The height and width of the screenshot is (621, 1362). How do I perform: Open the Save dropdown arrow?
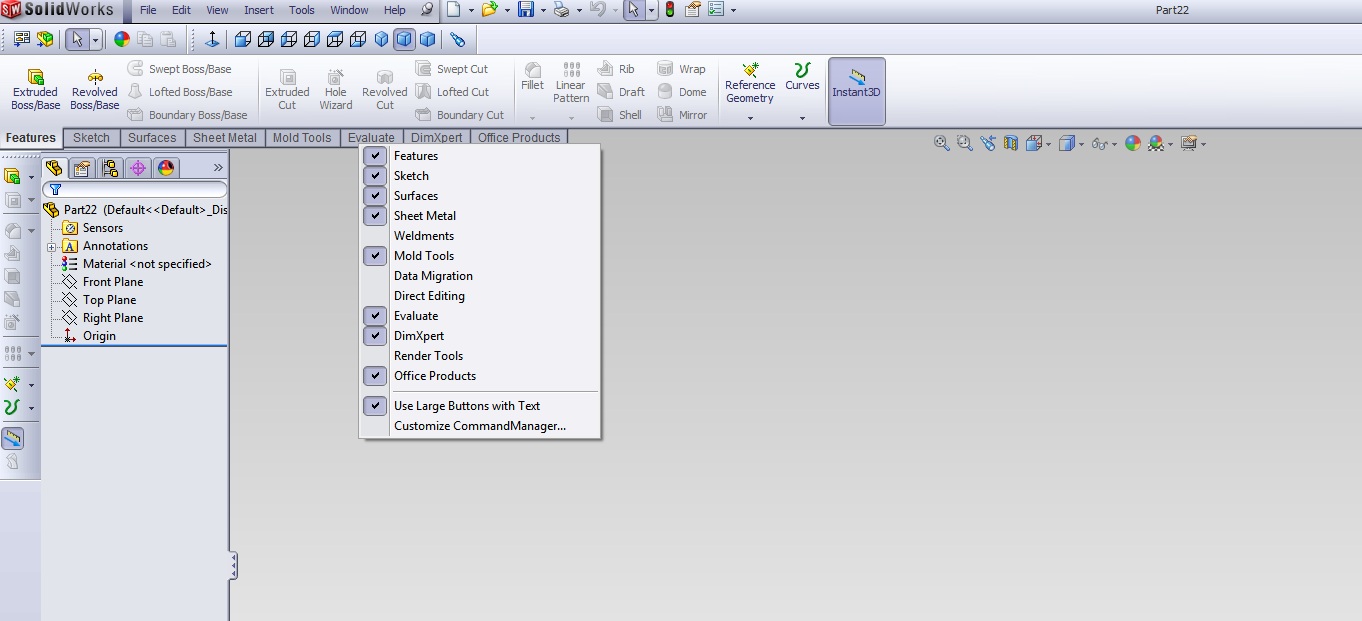click(x=543, y=10)
